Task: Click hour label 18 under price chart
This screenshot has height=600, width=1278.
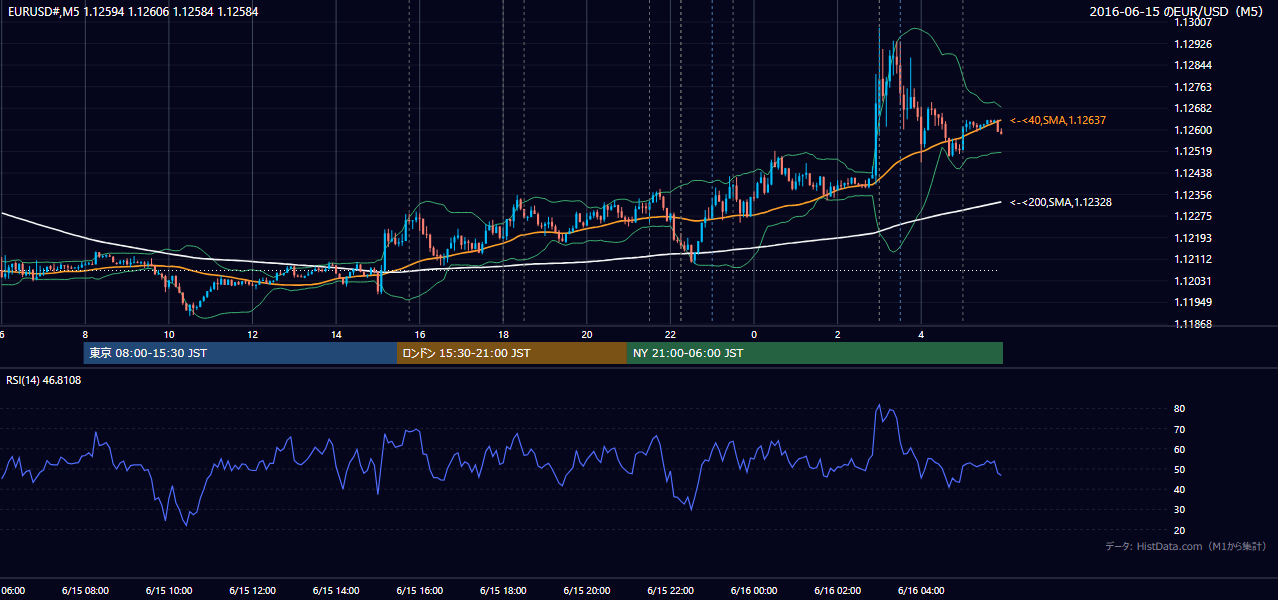Action: [x=503, y=334]
